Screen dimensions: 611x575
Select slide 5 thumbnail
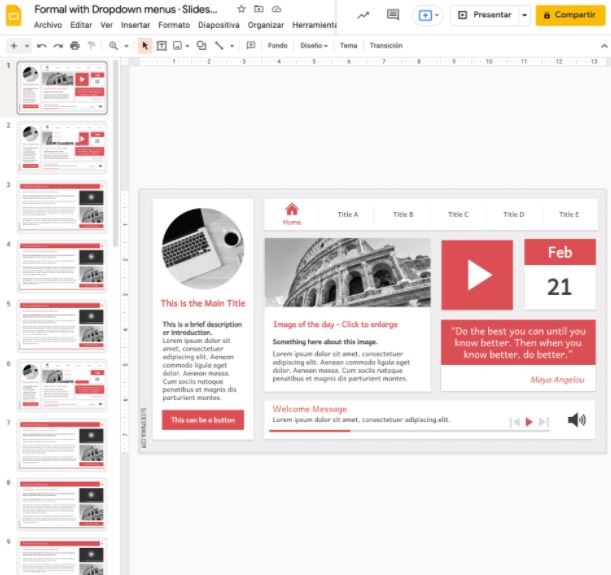[x=62, y=326]
